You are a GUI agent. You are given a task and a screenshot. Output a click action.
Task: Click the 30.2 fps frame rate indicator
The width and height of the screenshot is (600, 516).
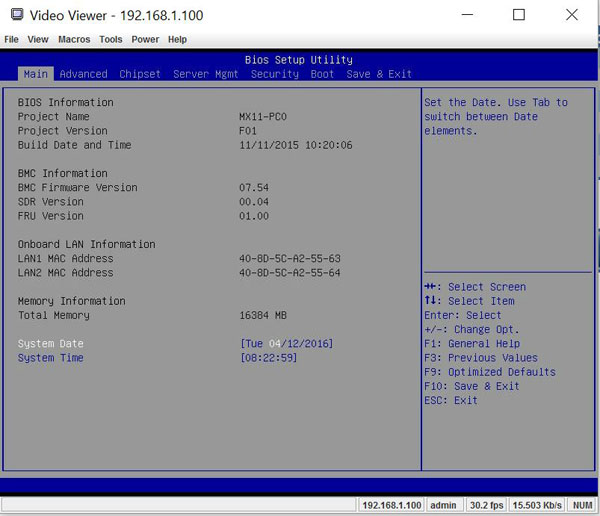[485, 505]
